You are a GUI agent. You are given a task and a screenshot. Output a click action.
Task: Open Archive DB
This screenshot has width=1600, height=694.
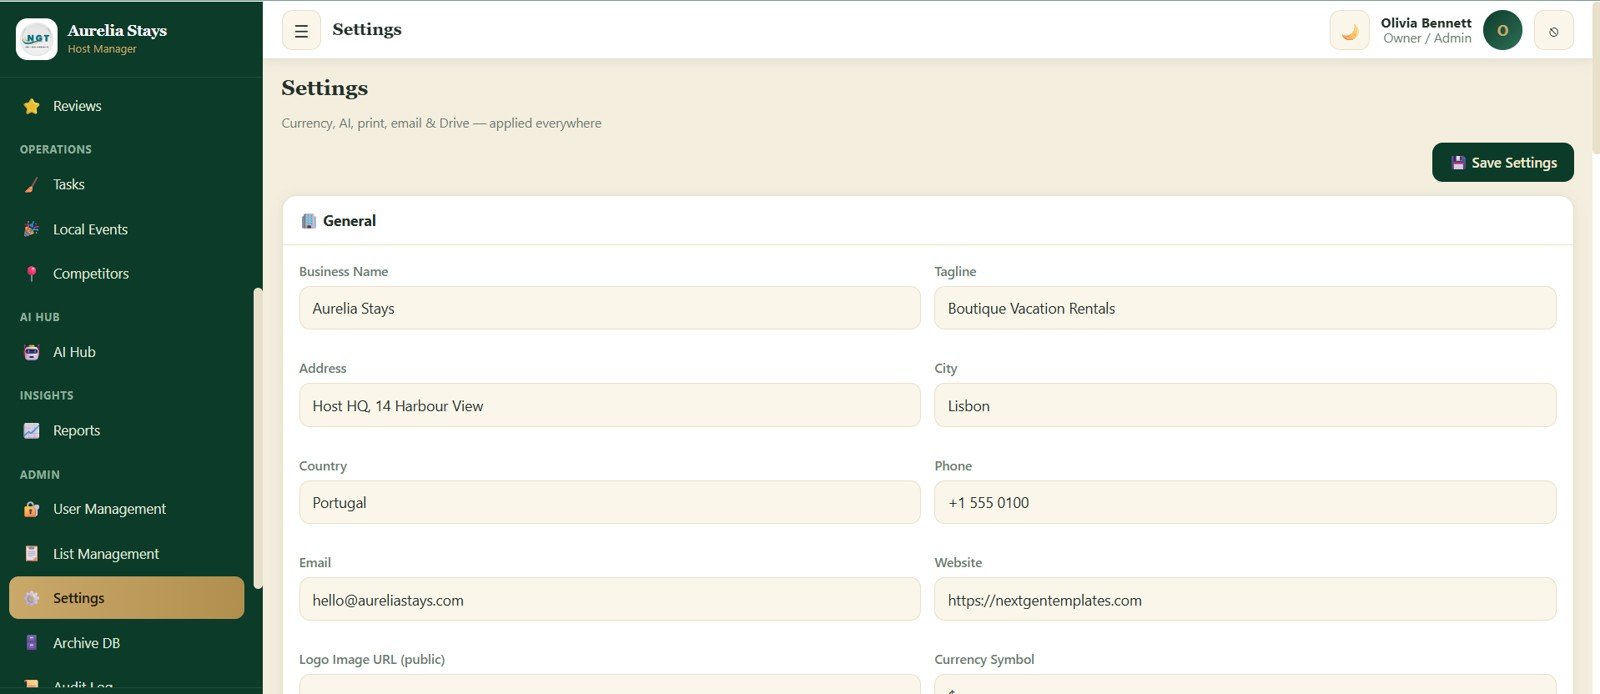(x=127, y=643)
